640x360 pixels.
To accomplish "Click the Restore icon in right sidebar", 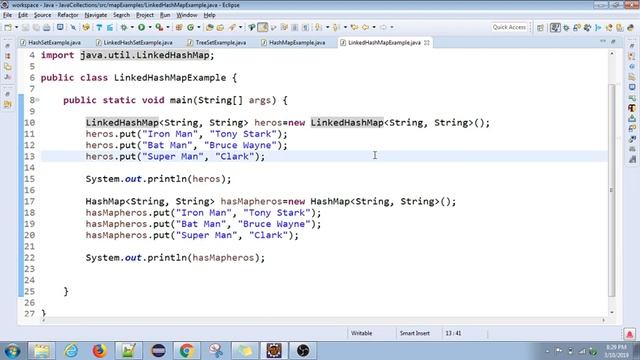I will [x=632, y=45].
